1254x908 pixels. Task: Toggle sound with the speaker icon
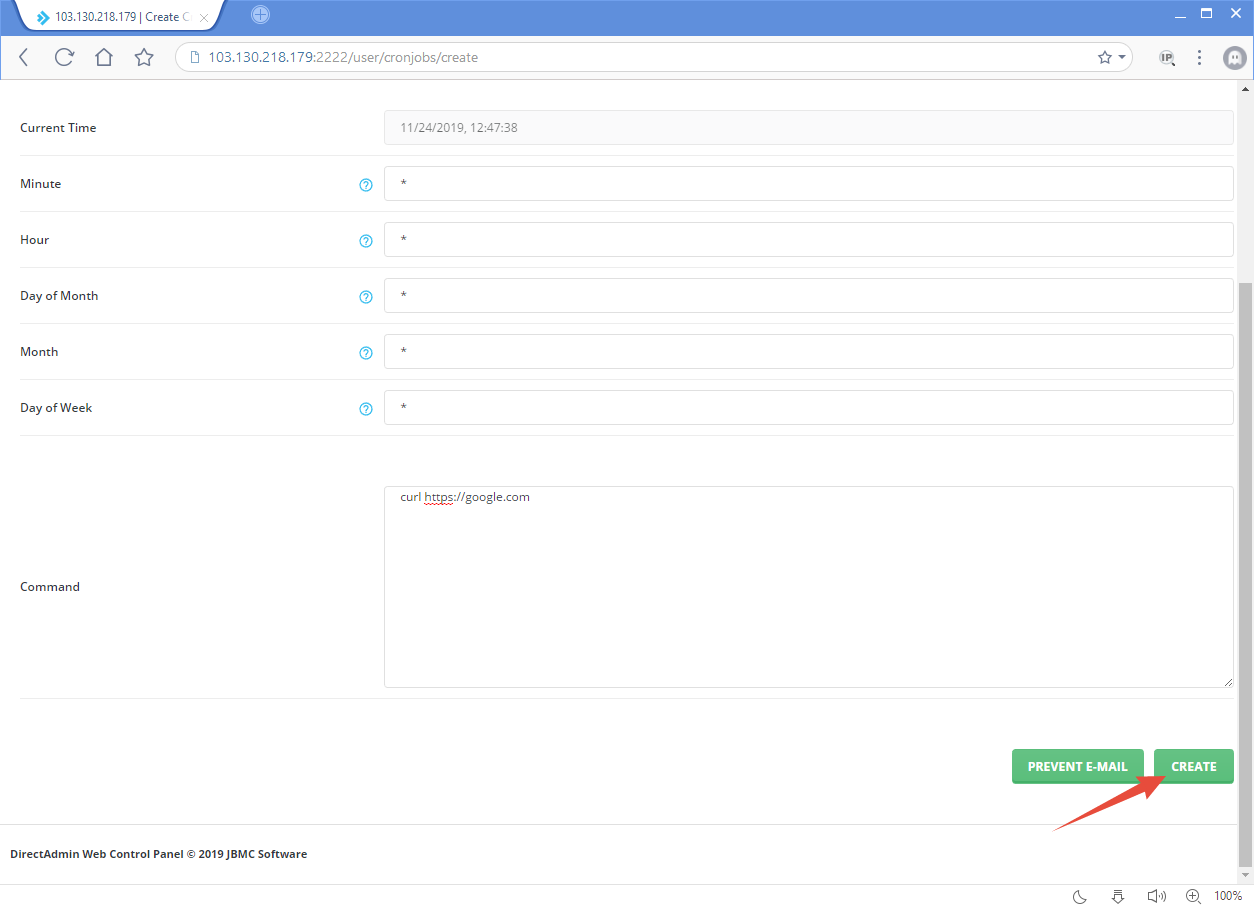tap(1156, 896)
